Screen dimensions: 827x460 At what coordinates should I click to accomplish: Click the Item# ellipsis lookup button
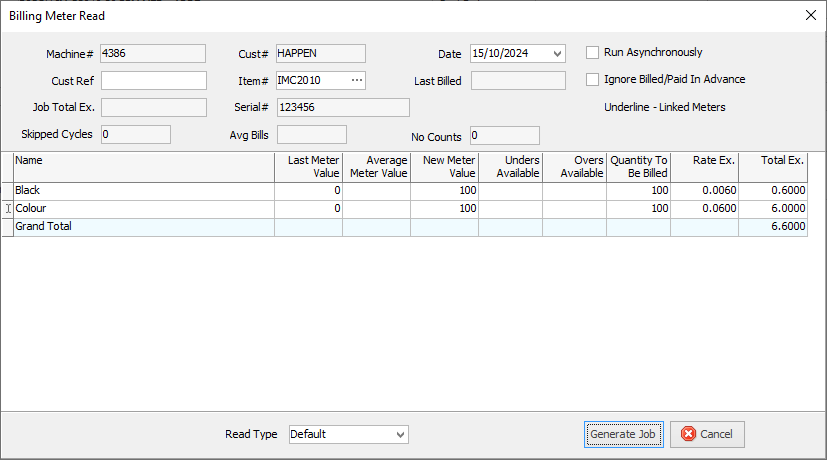tap(357, 80)
